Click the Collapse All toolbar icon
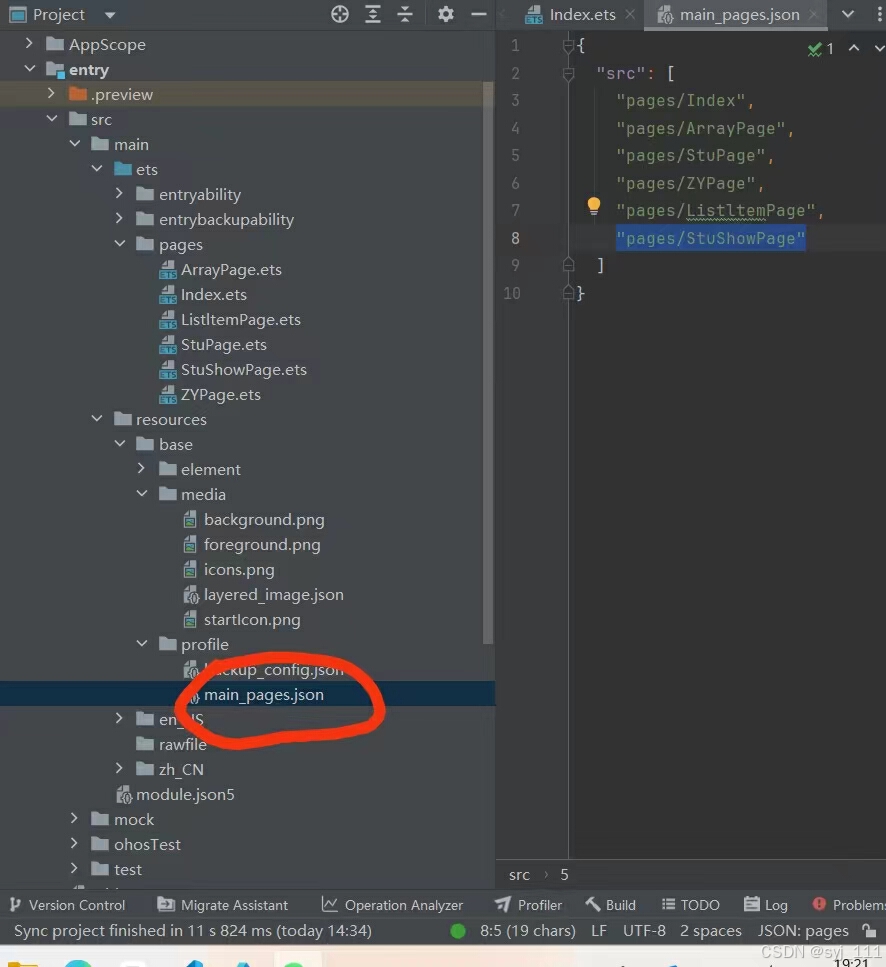886x967 pixels. 405,14
